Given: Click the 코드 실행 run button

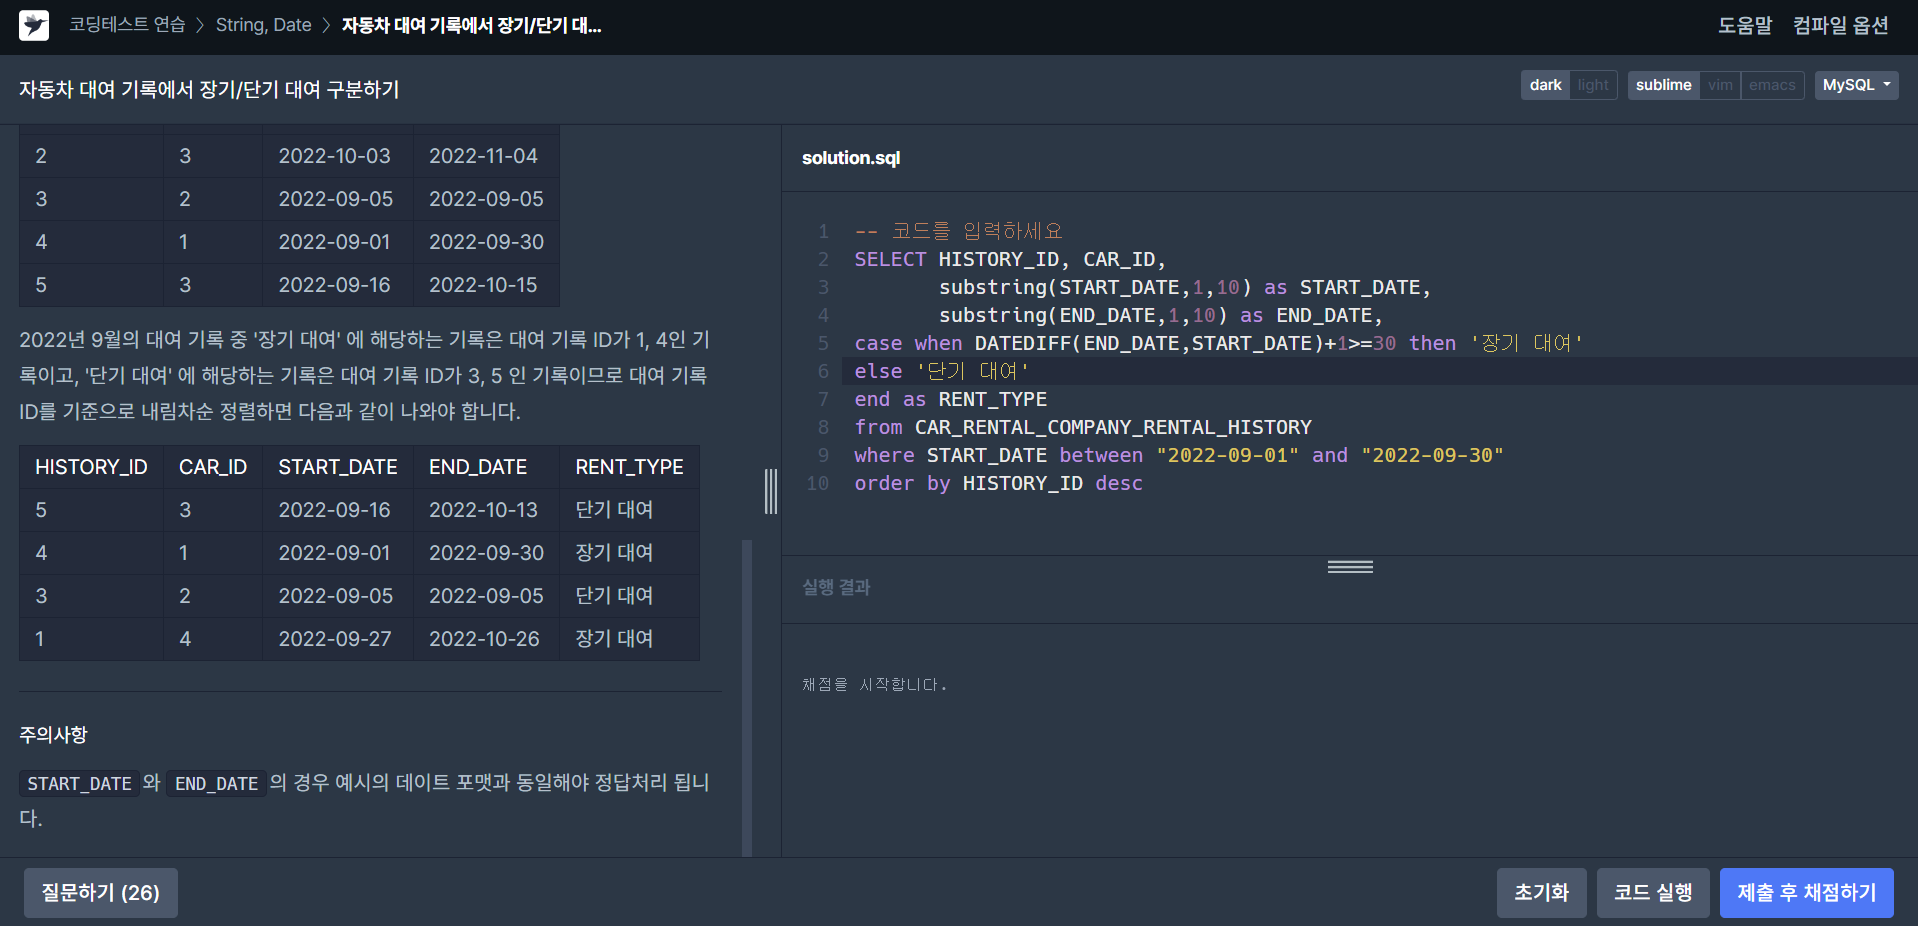Looking at the screenshot, I should point(1653,893).
